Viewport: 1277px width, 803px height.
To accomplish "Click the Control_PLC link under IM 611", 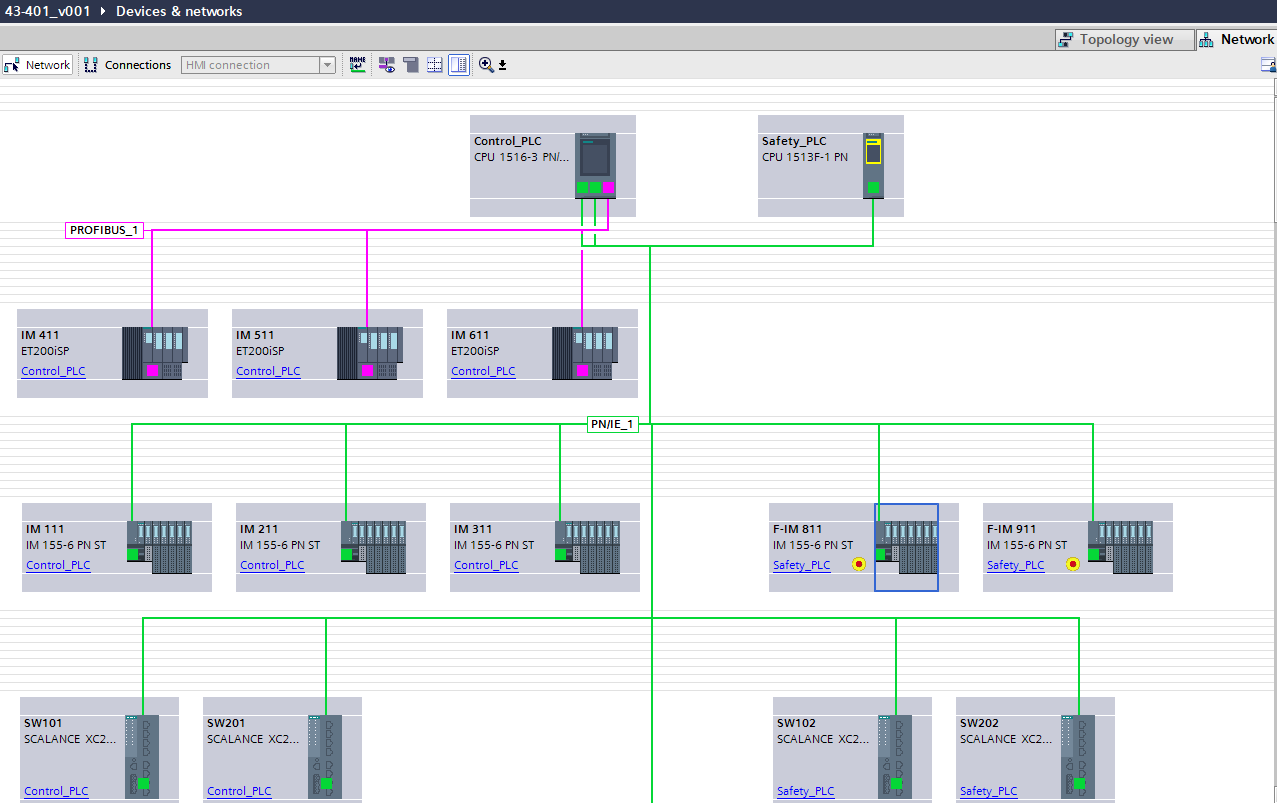I will click(483, 371).
